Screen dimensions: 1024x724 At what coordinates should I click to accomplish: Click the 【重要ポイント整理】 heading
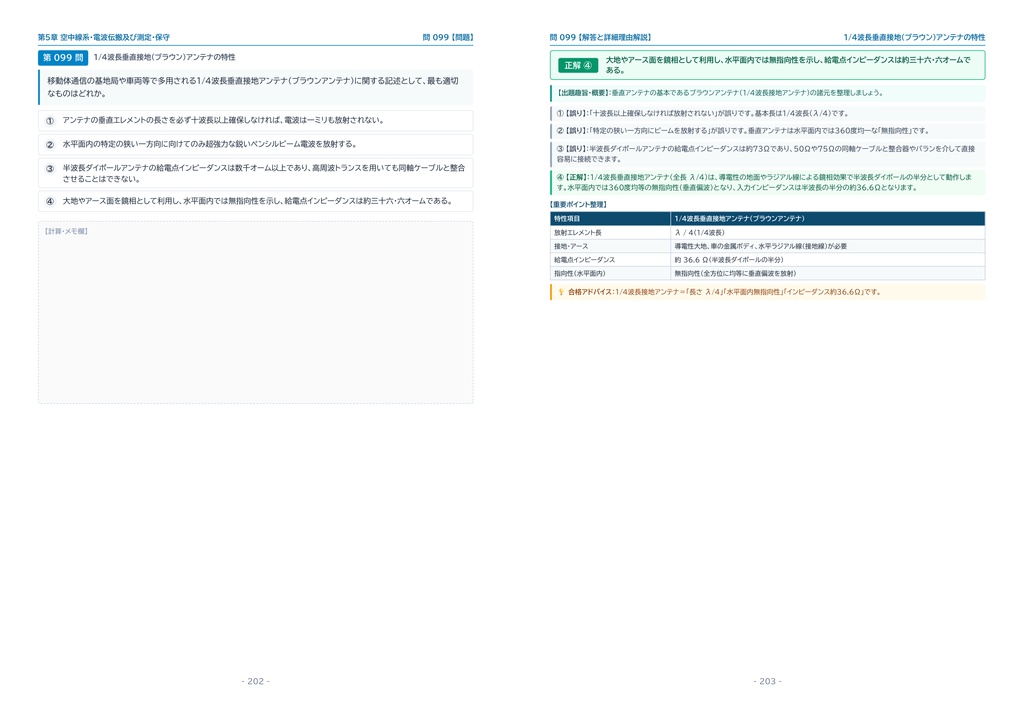[579, 204]
